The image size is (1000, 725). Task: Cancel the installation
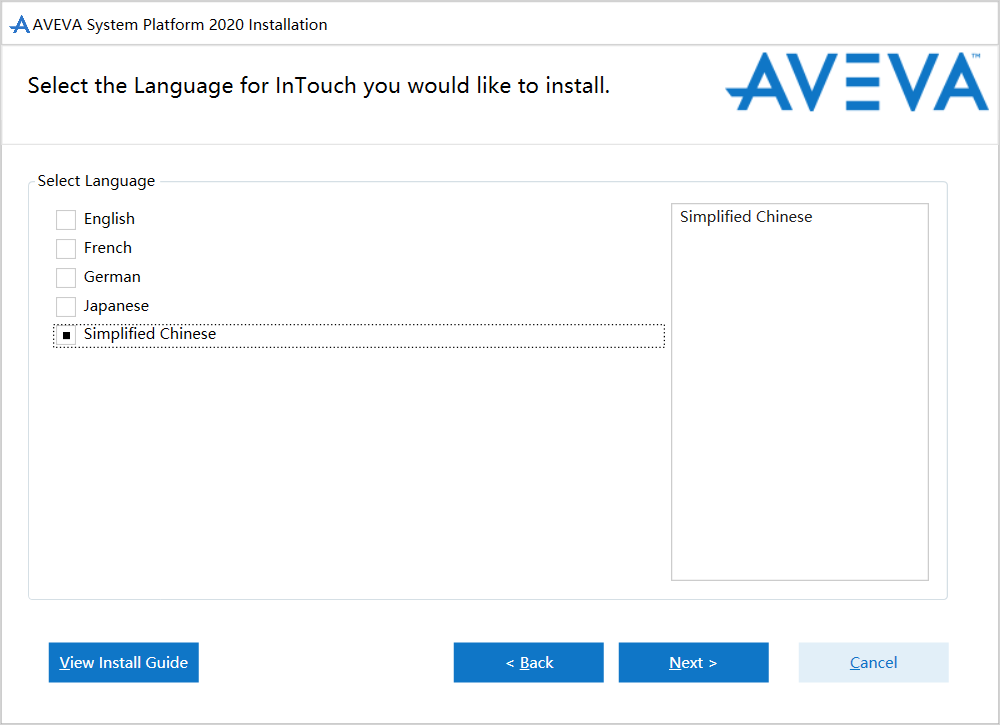[x=873, y=663]
